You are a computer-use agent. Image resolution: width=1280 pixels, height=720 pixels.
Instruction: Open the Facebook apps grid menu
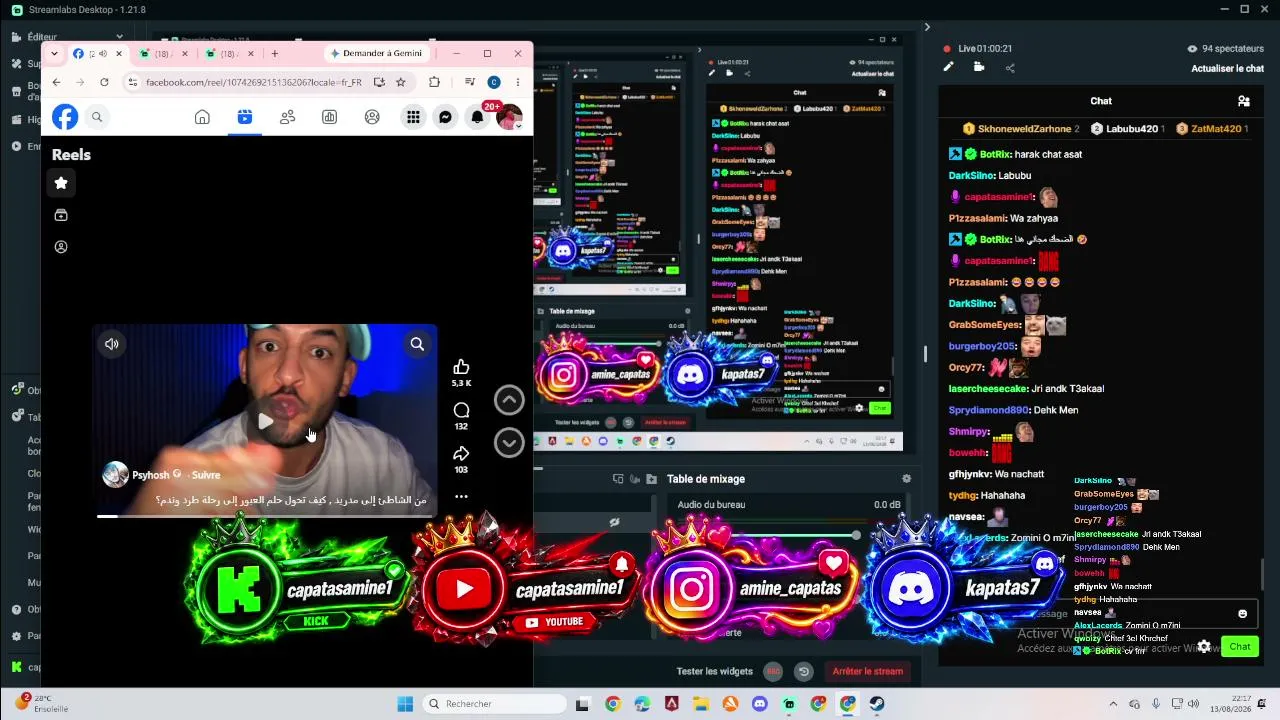pyautogui.click(x=413, y=117)
